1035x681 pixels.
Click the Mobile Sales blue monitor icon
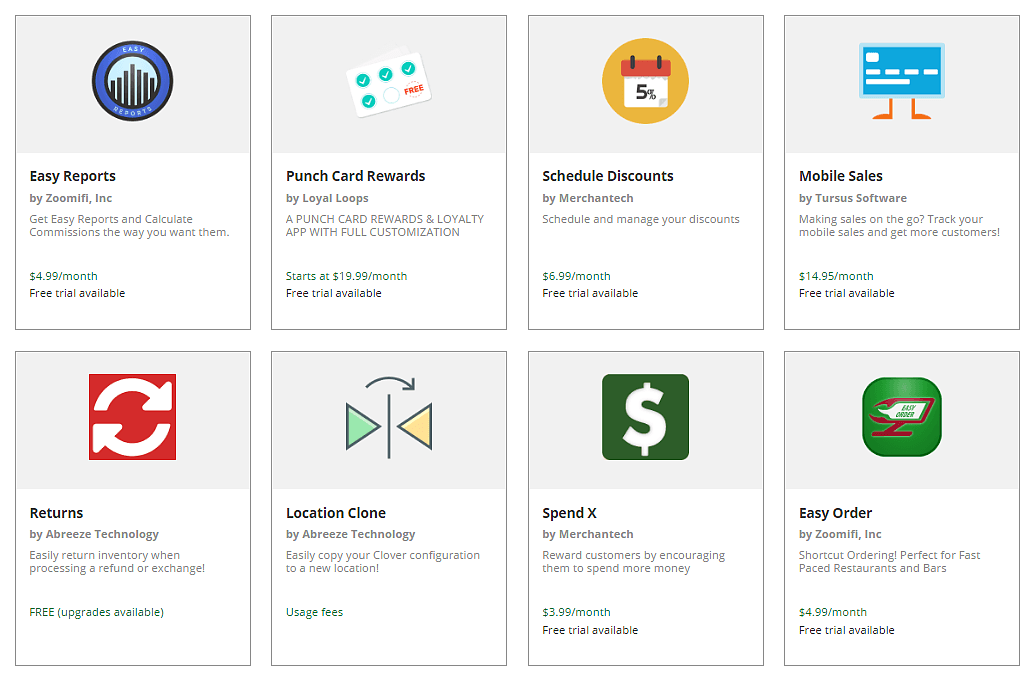(x=902, y=81)
